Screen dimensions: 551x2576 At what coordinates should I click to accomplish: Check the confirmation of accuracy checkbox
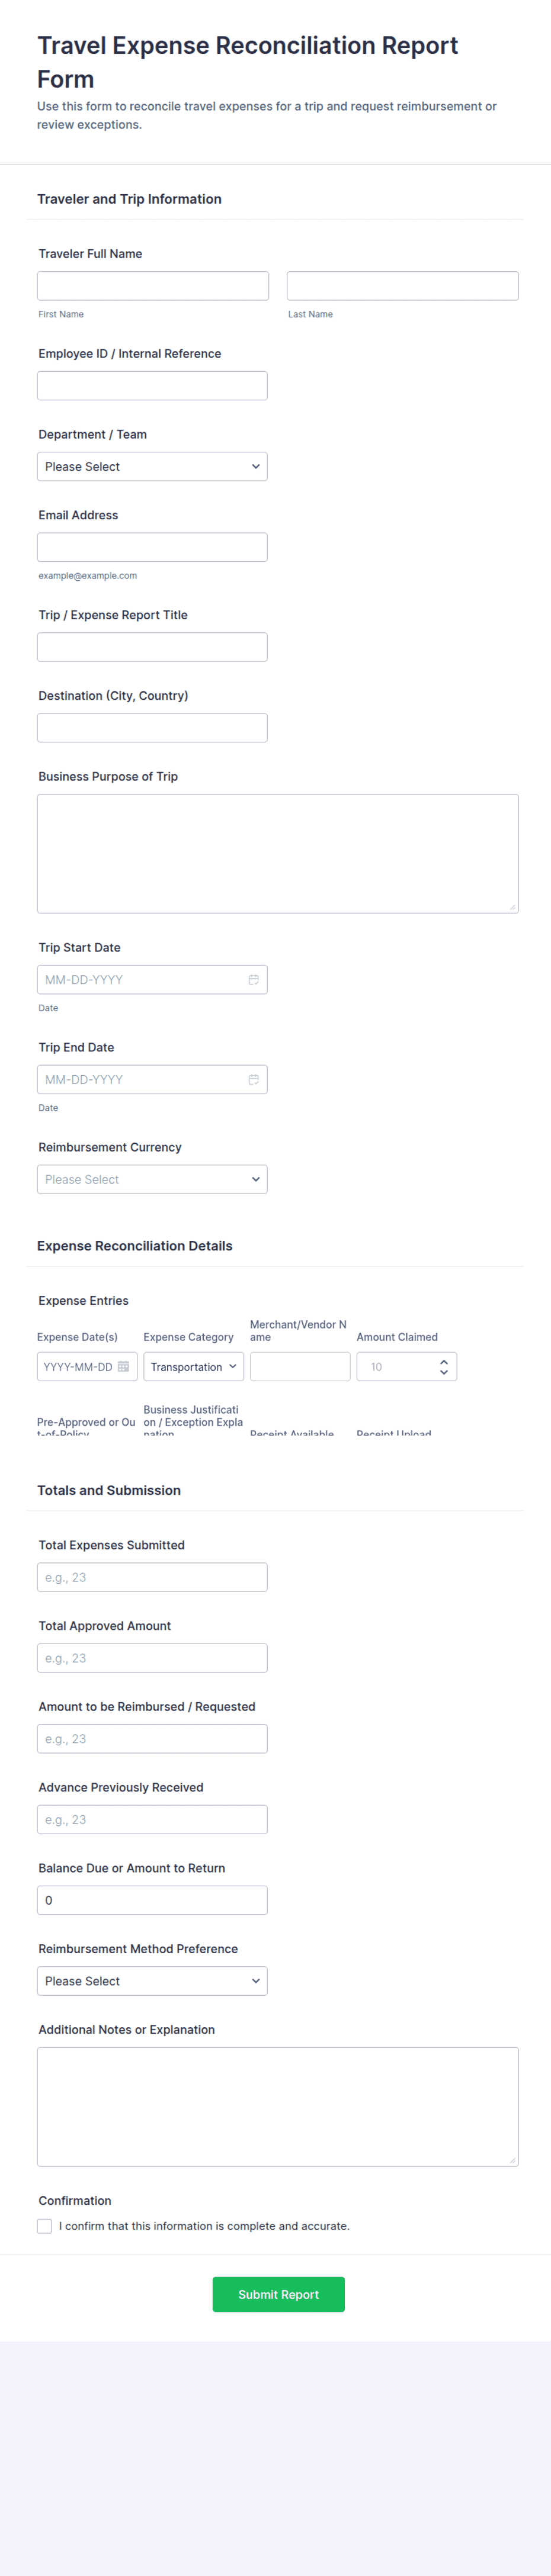[x=45, y=2225]
